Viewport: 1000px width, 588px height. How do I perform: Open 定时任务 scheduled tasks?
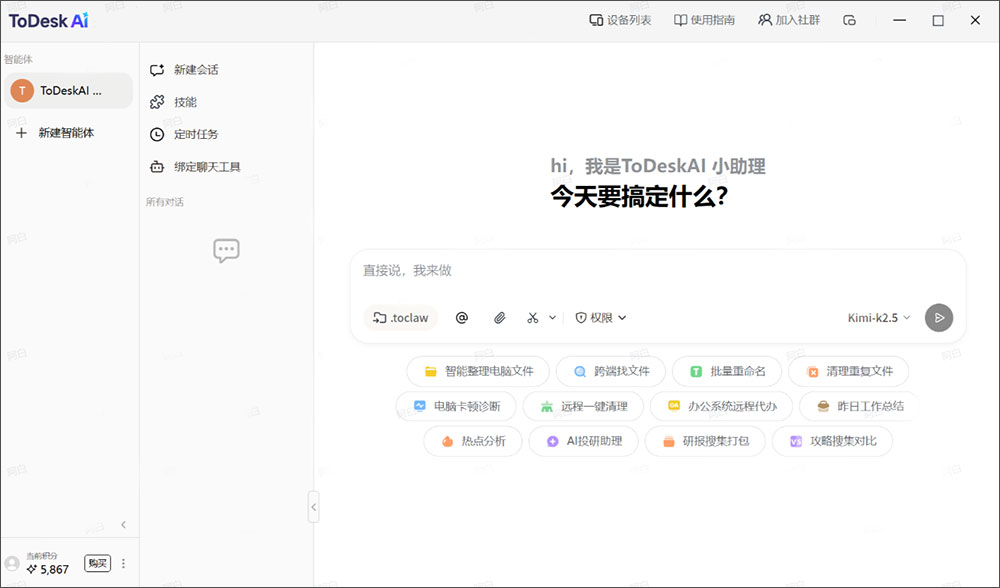tap(184, 135)
